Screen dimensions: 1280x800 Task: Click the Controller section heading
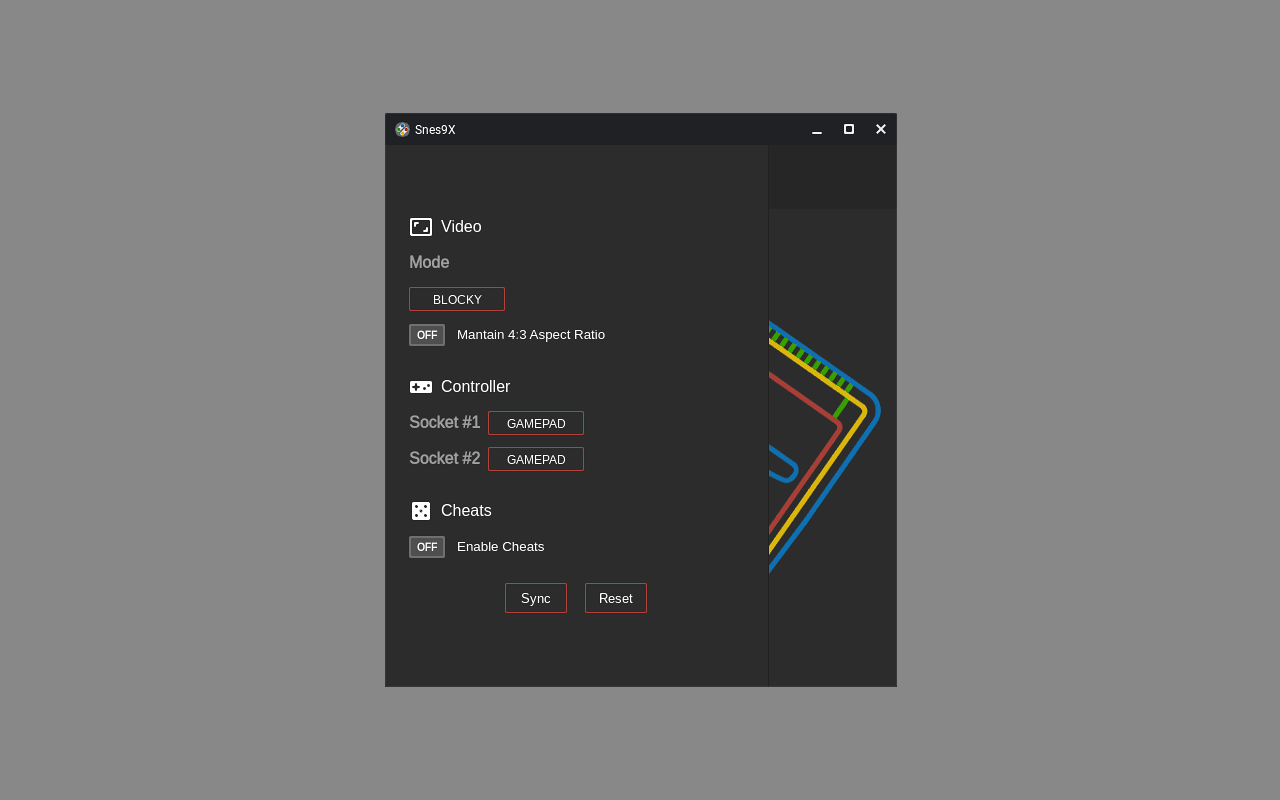point(475,387)
